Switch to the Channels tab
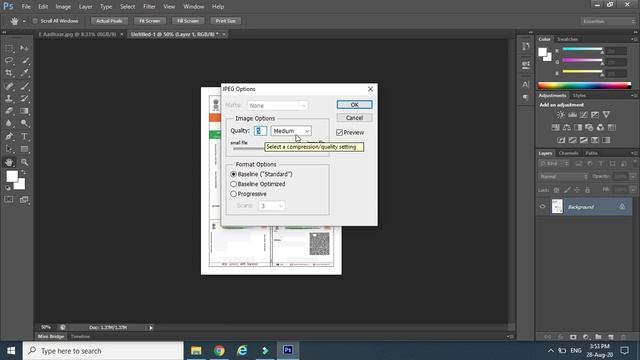Screen dimensions: 640x360 [569, 153]
